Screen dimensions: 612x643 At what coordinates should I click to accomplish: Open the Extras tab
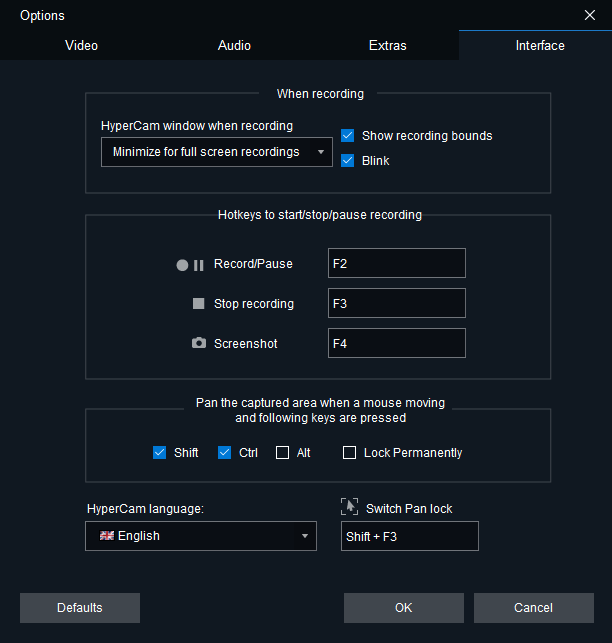click(388, 45)
